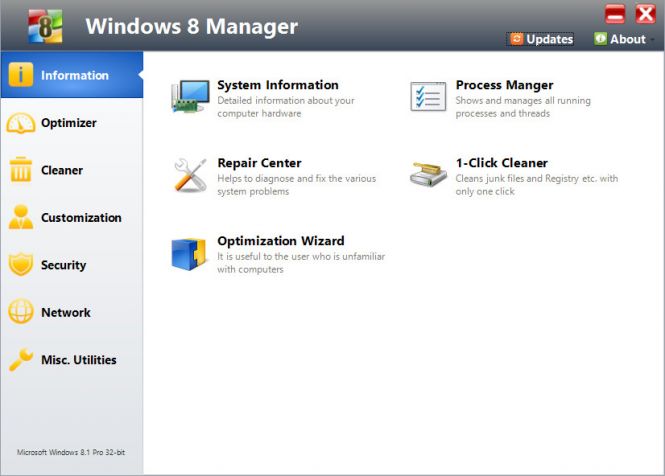Click the Security shield icon
This screenshot has height=476, width=665.
[20, 264]
